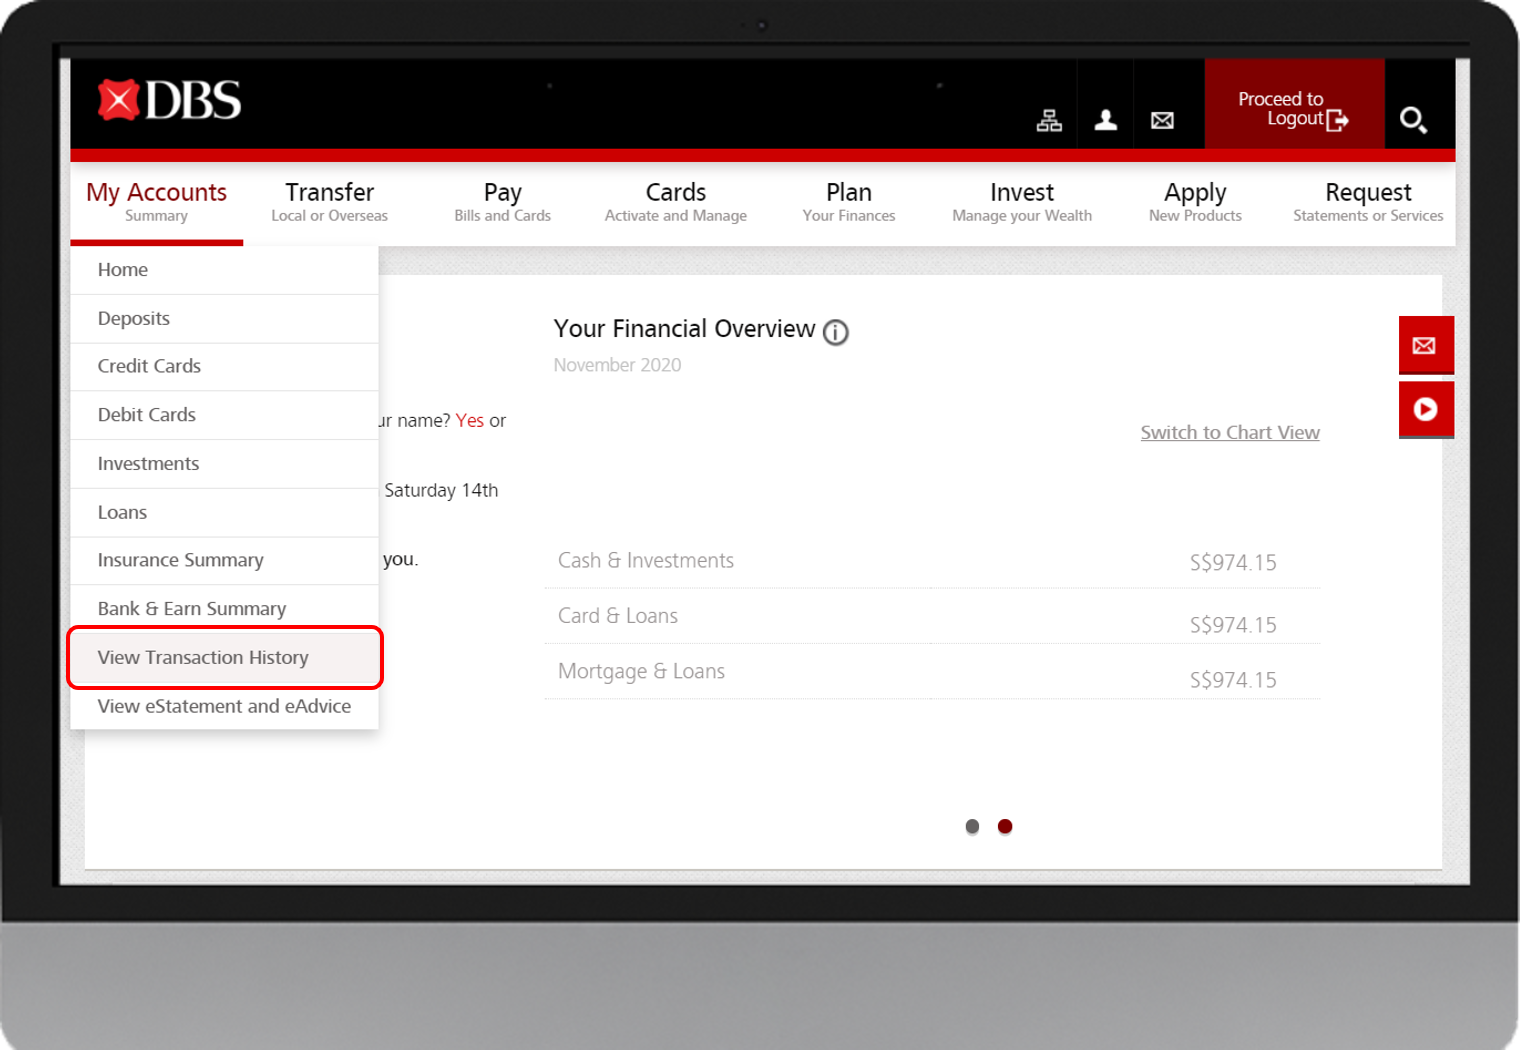Open the mailbox envelope icon in header
Viewport: 1520px width, 1050px height.
(1161, 119)
